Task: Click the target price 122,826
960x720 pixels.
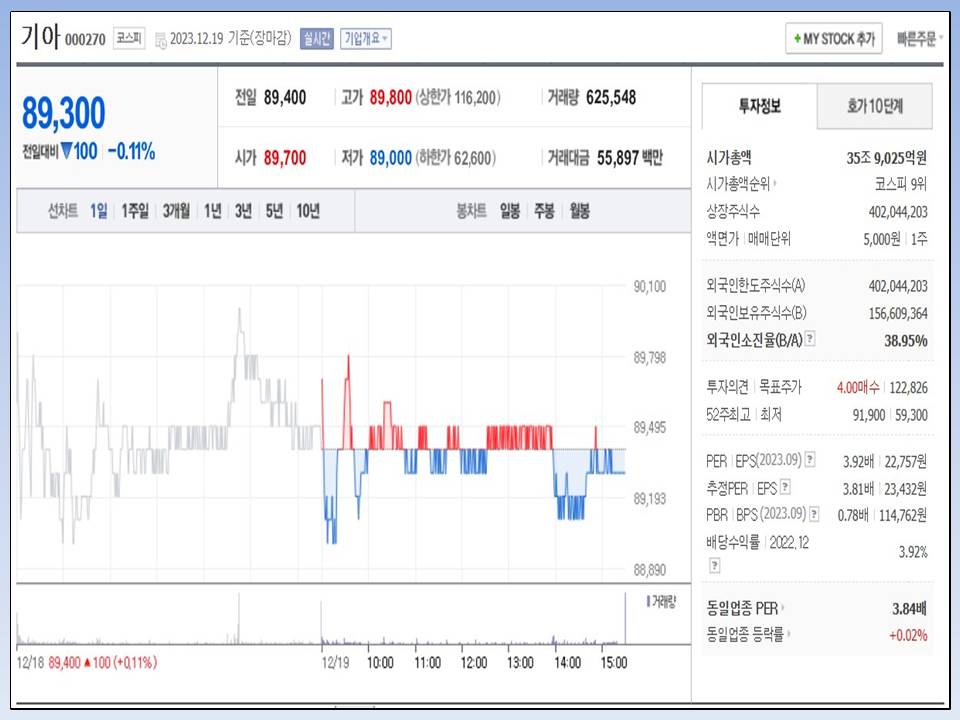Action: (909, 388)
